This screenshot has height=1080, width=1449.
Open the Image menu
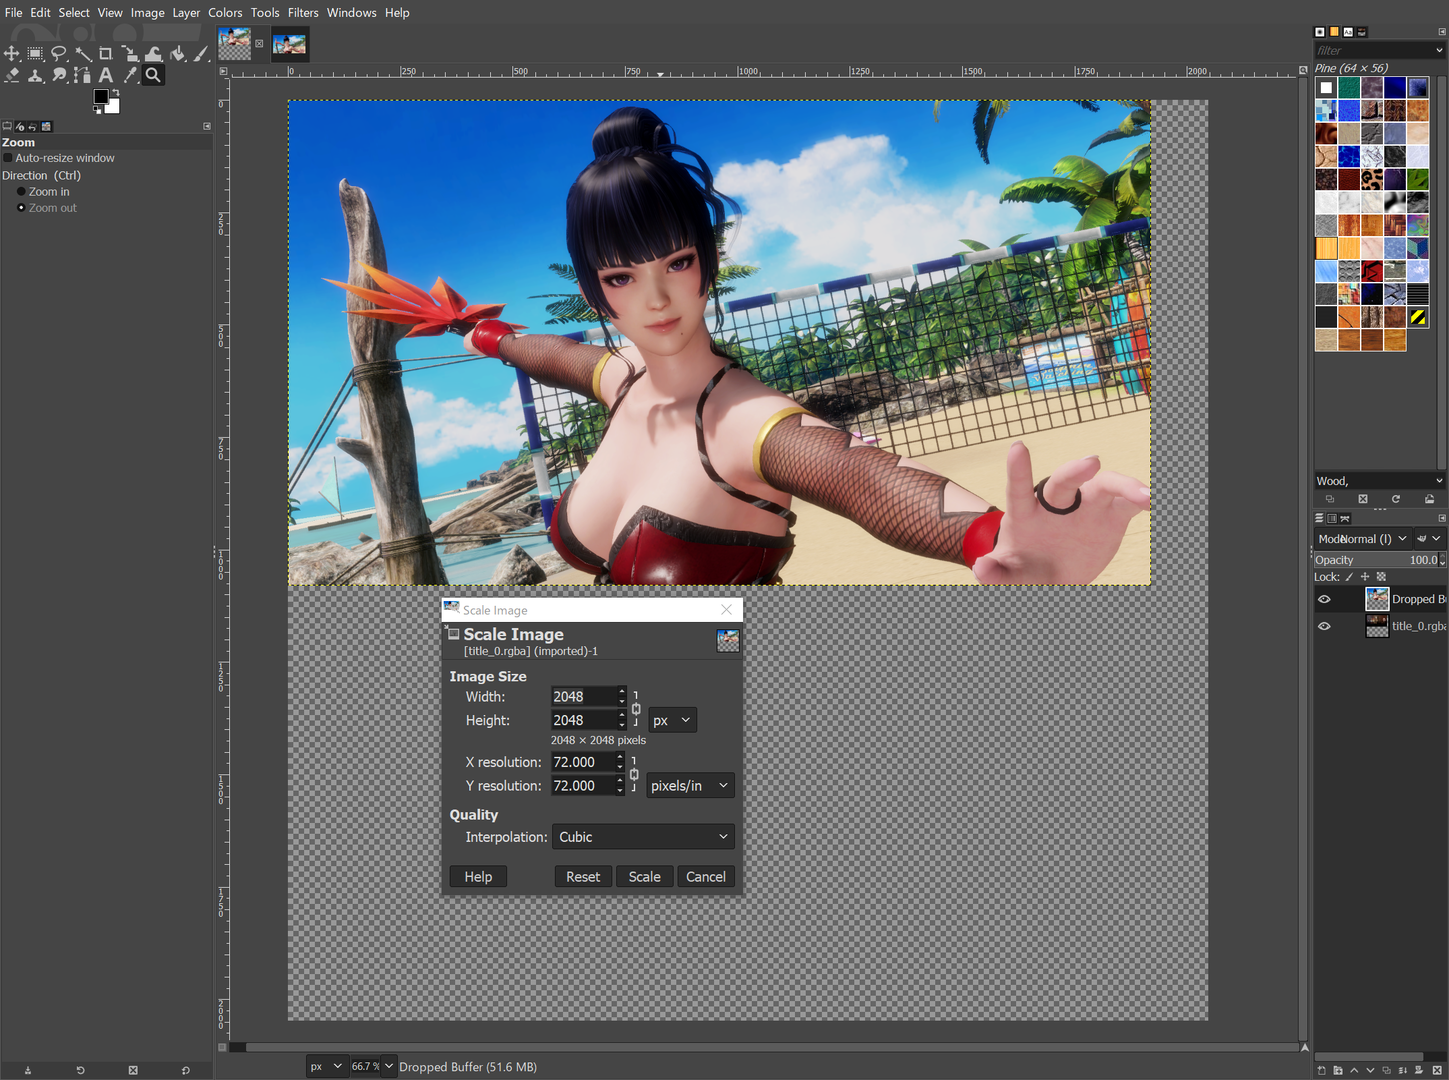[x=147, y=13]
